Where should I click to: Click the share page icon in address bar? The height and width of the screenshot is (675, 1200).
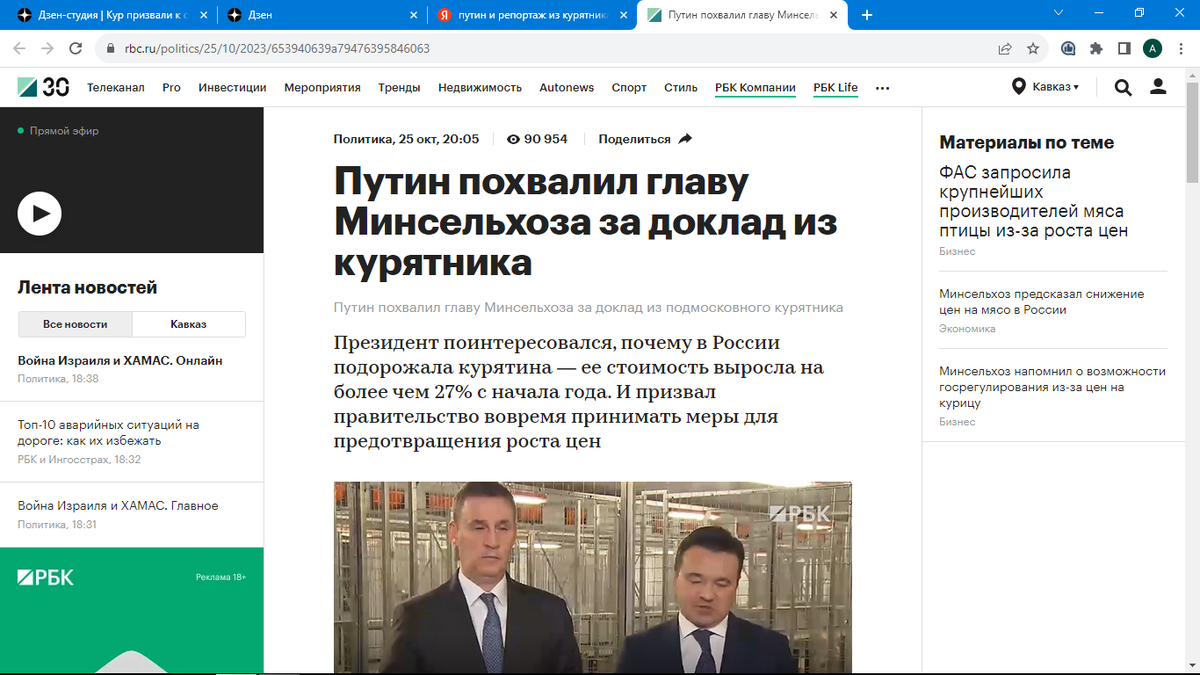click(x=1005, y=48)
